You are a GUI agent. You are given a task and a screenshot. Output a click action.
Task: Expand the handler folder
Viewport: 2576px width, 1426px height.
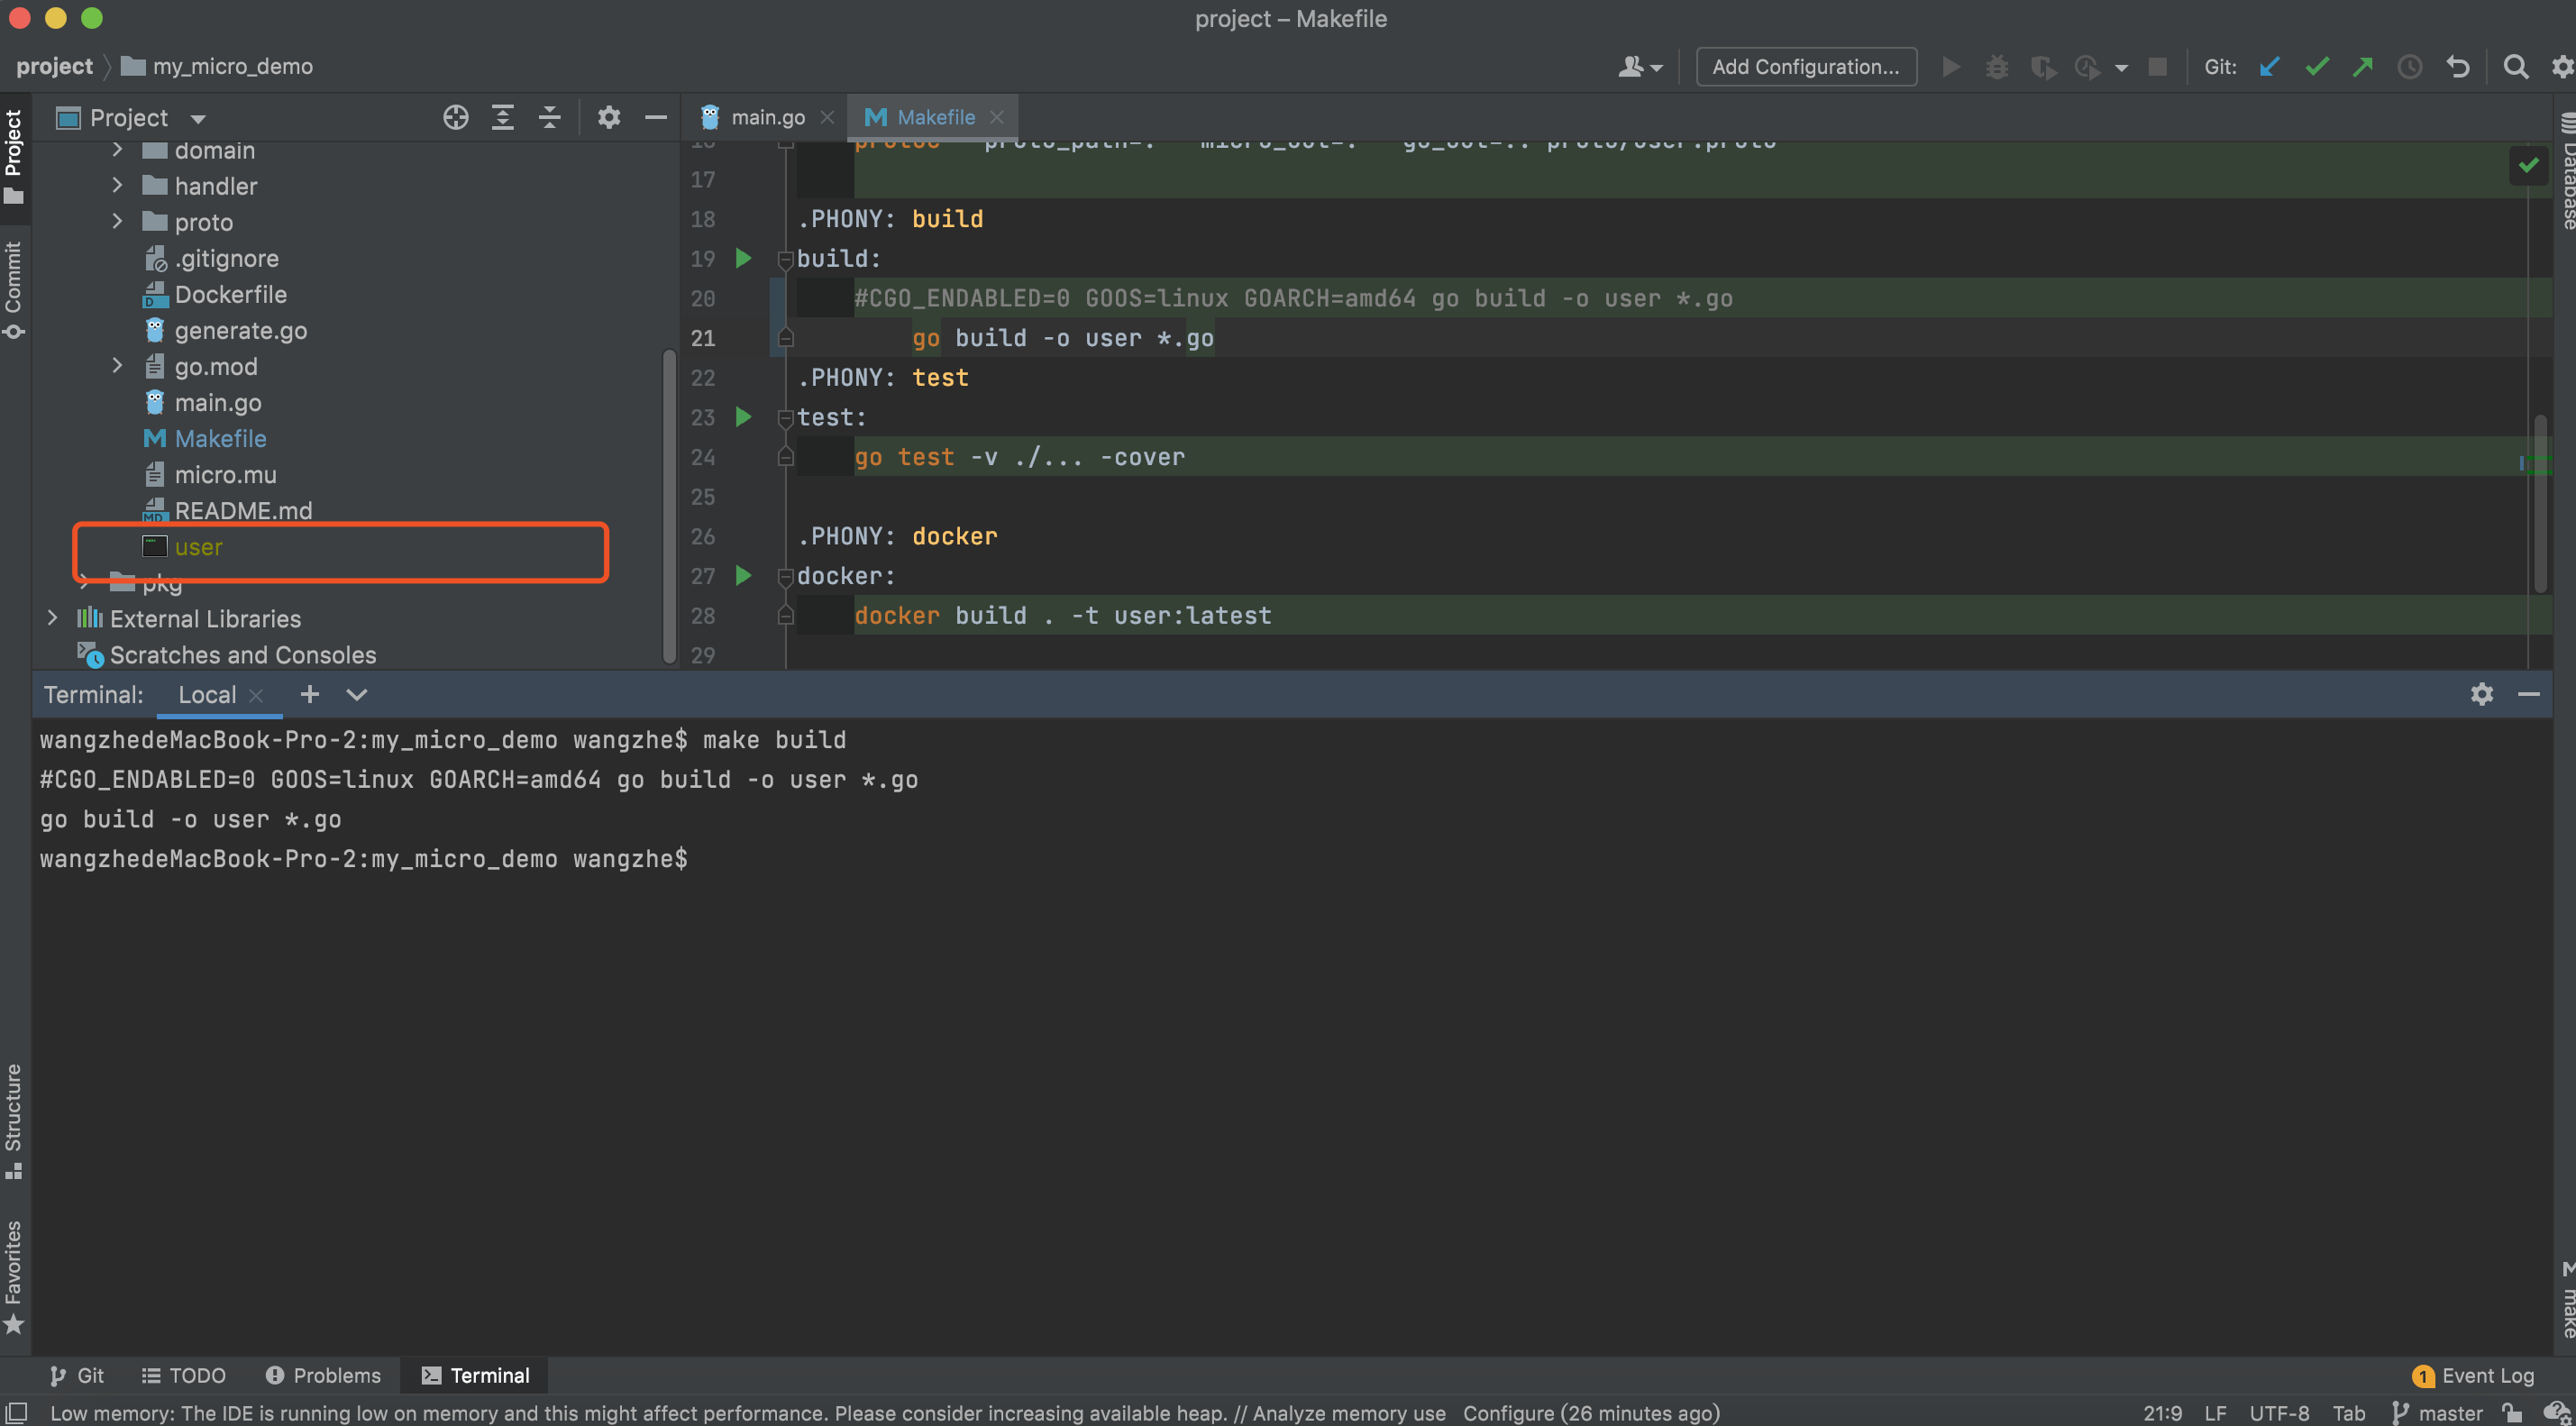tap(117, 186)
